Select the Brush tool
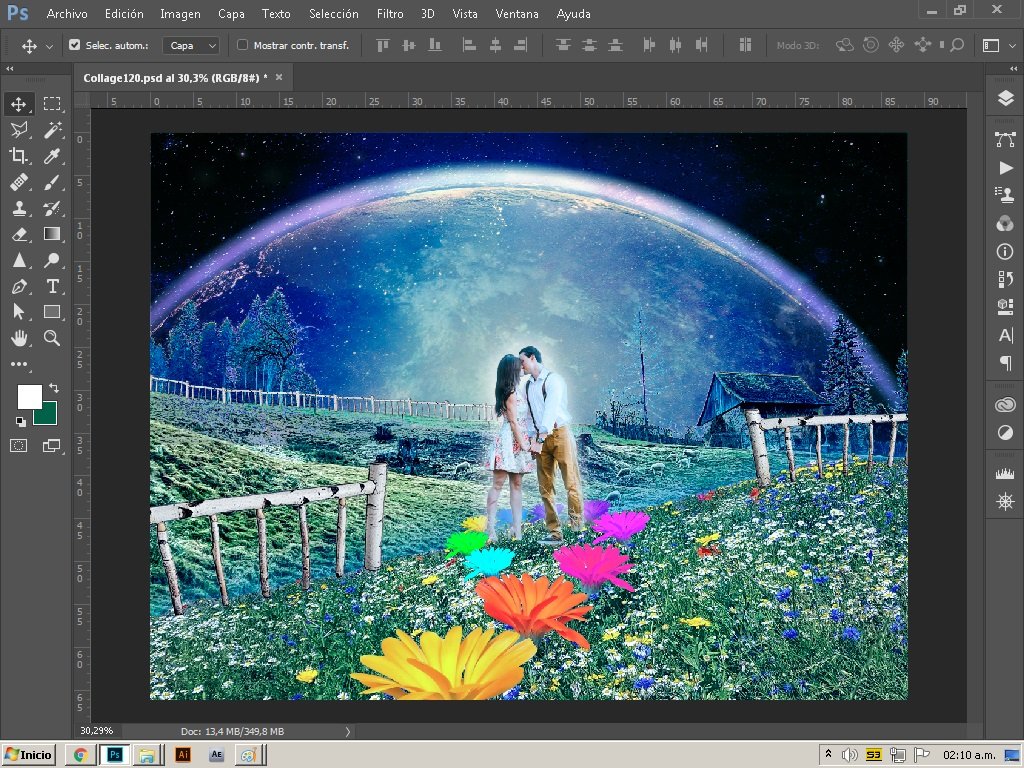Image resolution: width=1024 pixels, height=768 pixels. pyautogui.click(x=52, y=182)
